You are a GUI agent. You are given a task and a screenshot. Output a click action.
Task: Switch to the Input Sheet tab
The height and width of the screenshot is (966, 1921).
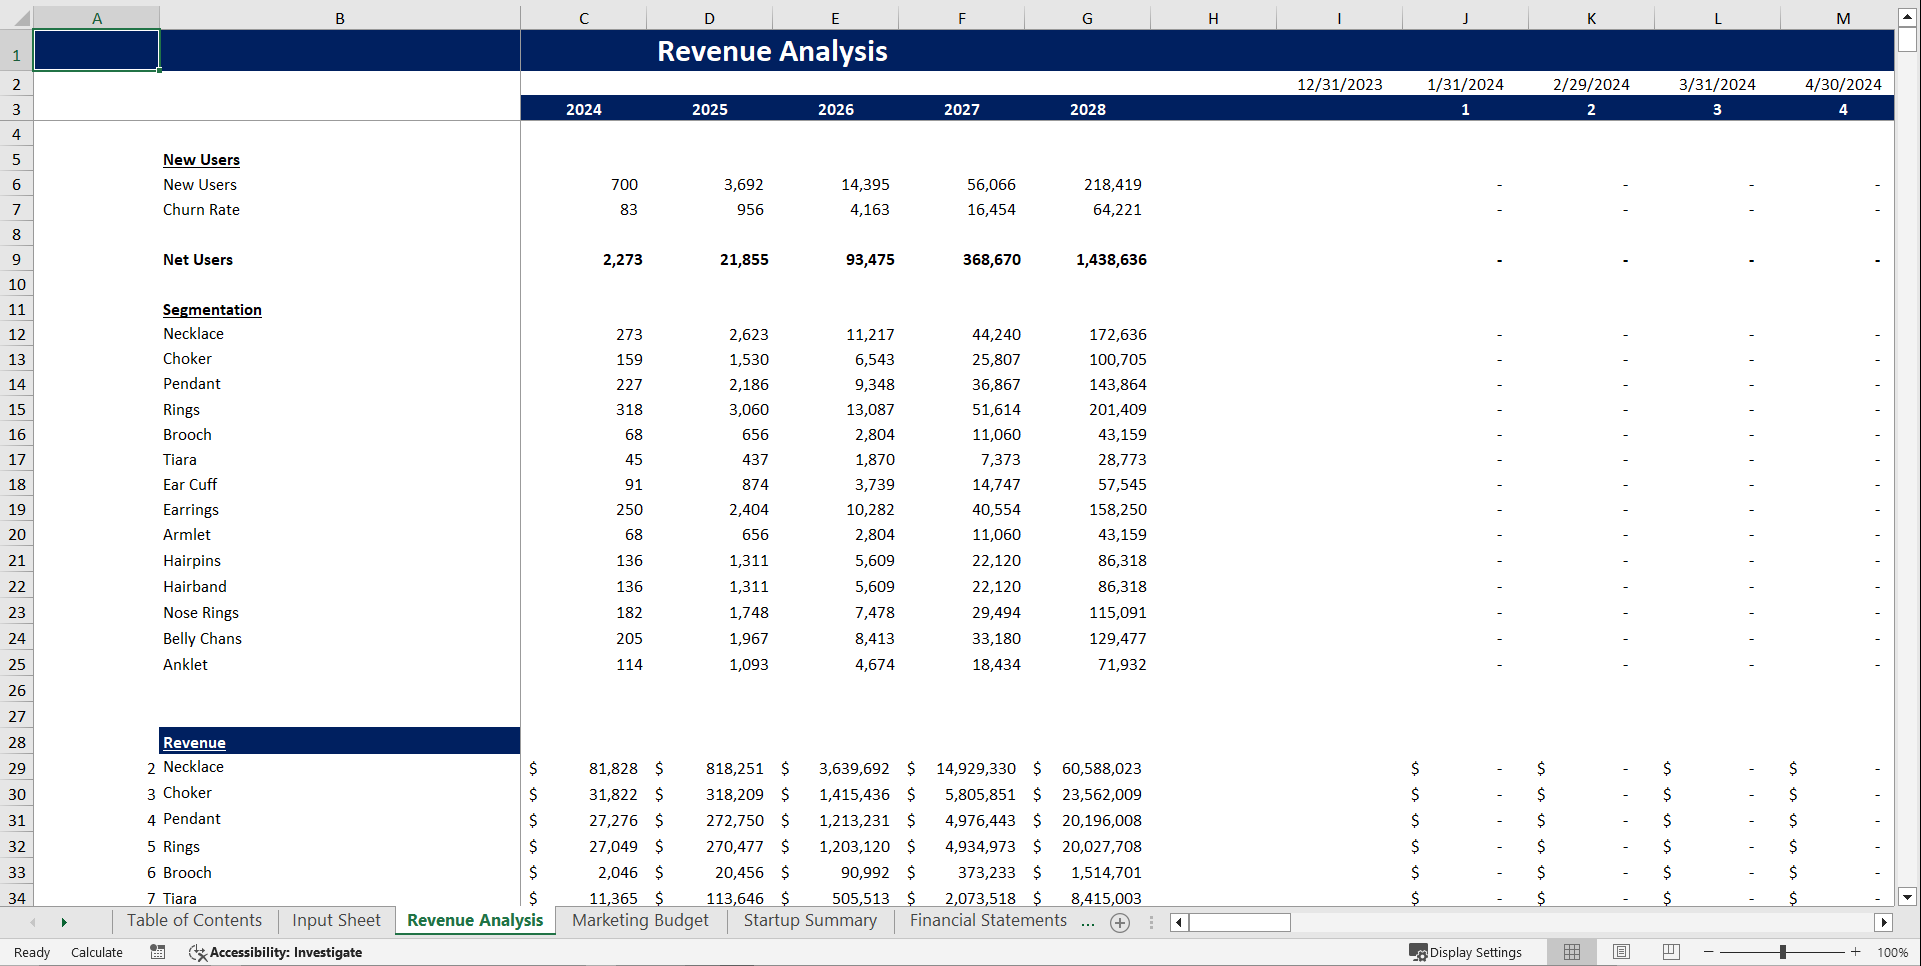(336, 921)
